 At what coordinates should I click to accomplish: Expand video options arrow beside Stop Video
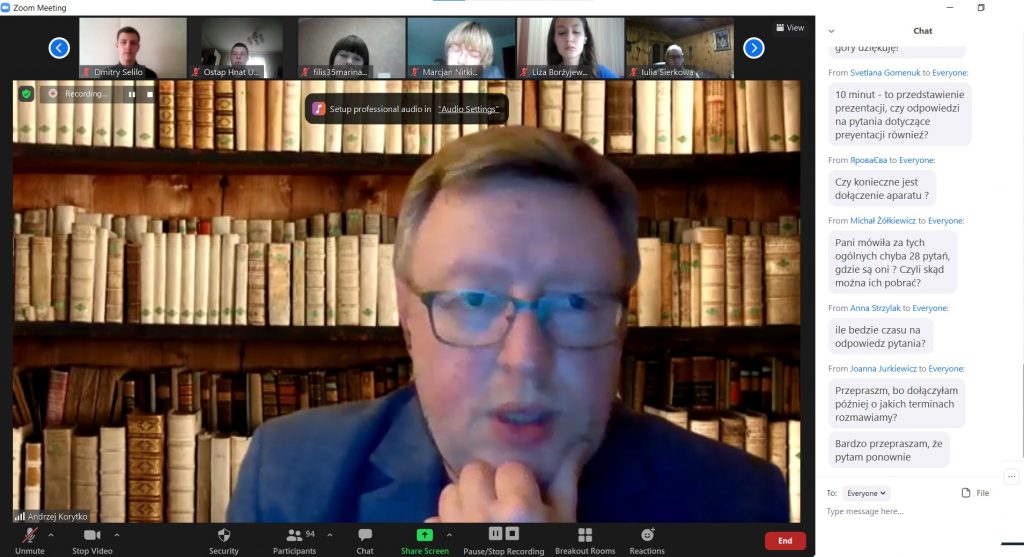click(x=117, y=534)
